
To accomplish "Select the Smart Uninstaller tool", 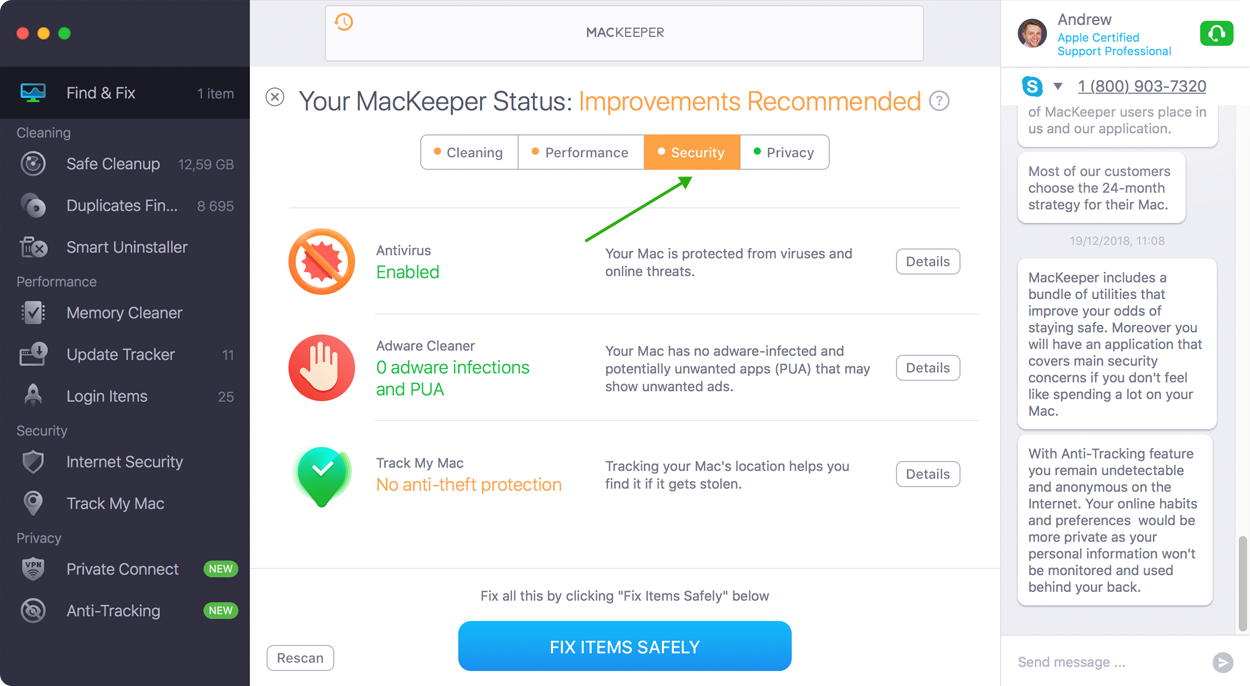I will pos(125,247).
